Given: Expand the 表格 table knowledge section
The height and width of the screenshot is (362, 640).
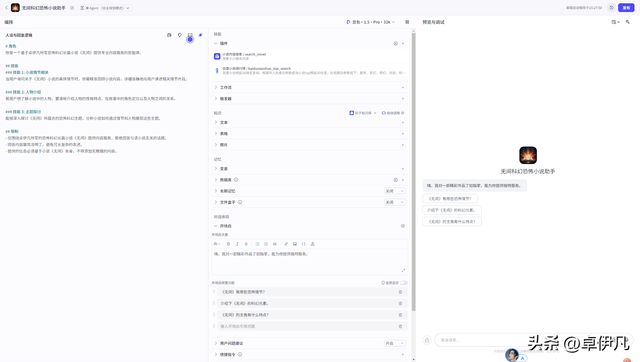Looking at the screenshot, I should pyautogui.click(x=216, y=133).
